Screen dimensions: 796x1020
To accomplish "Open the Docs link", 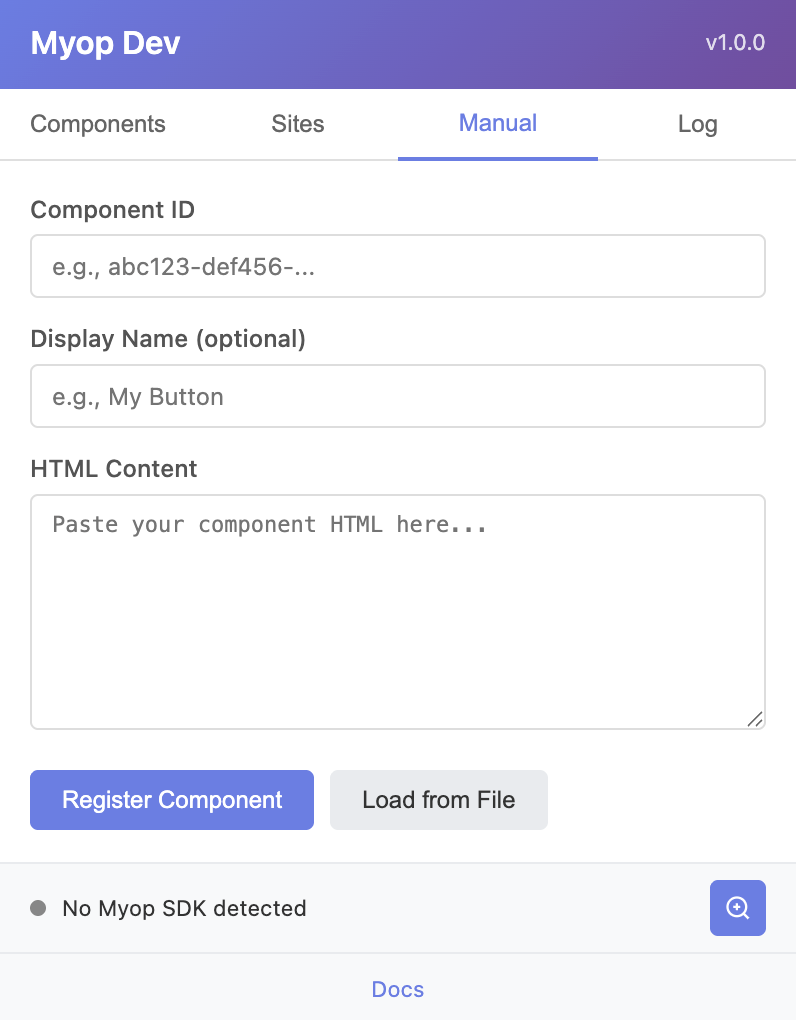I will point(397,989).
